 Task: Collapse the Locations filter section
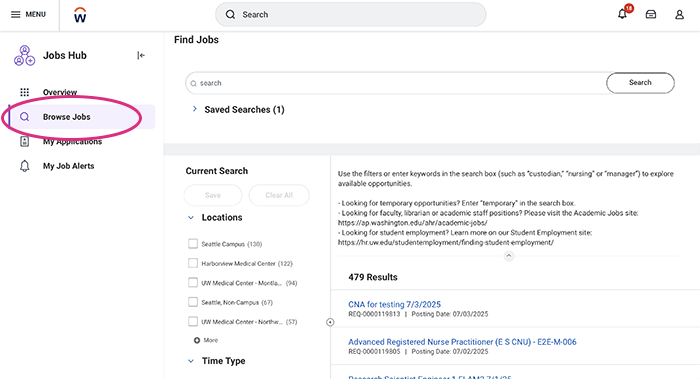coord(191,218)
